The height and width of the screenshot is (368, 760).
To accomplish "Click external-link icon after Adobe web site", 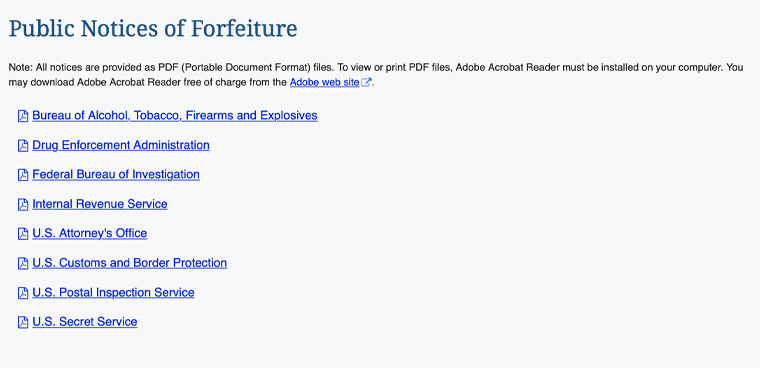I will pos(366,82).
